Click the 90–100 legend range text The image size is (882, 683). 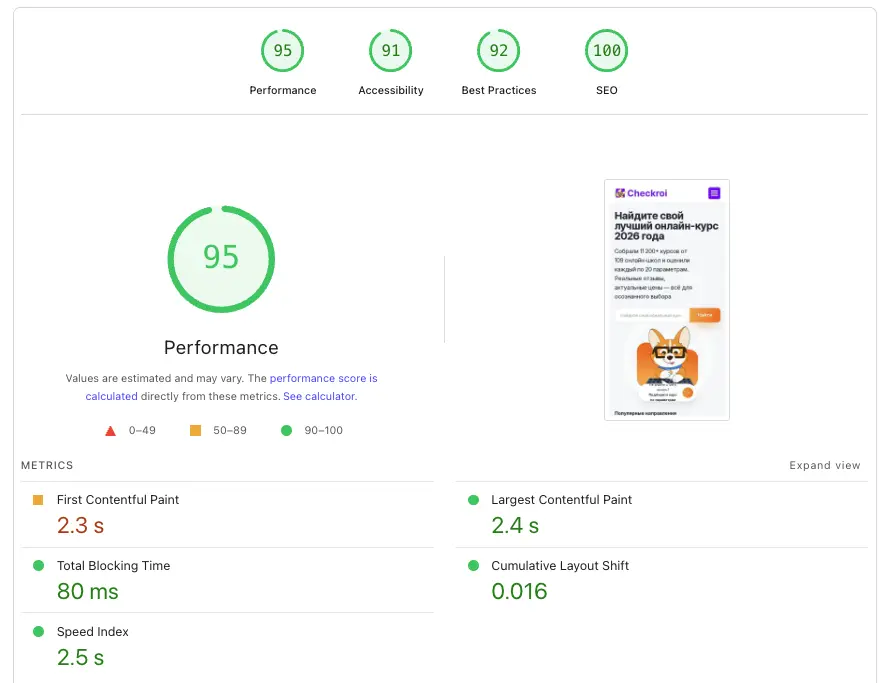(323, 430)
